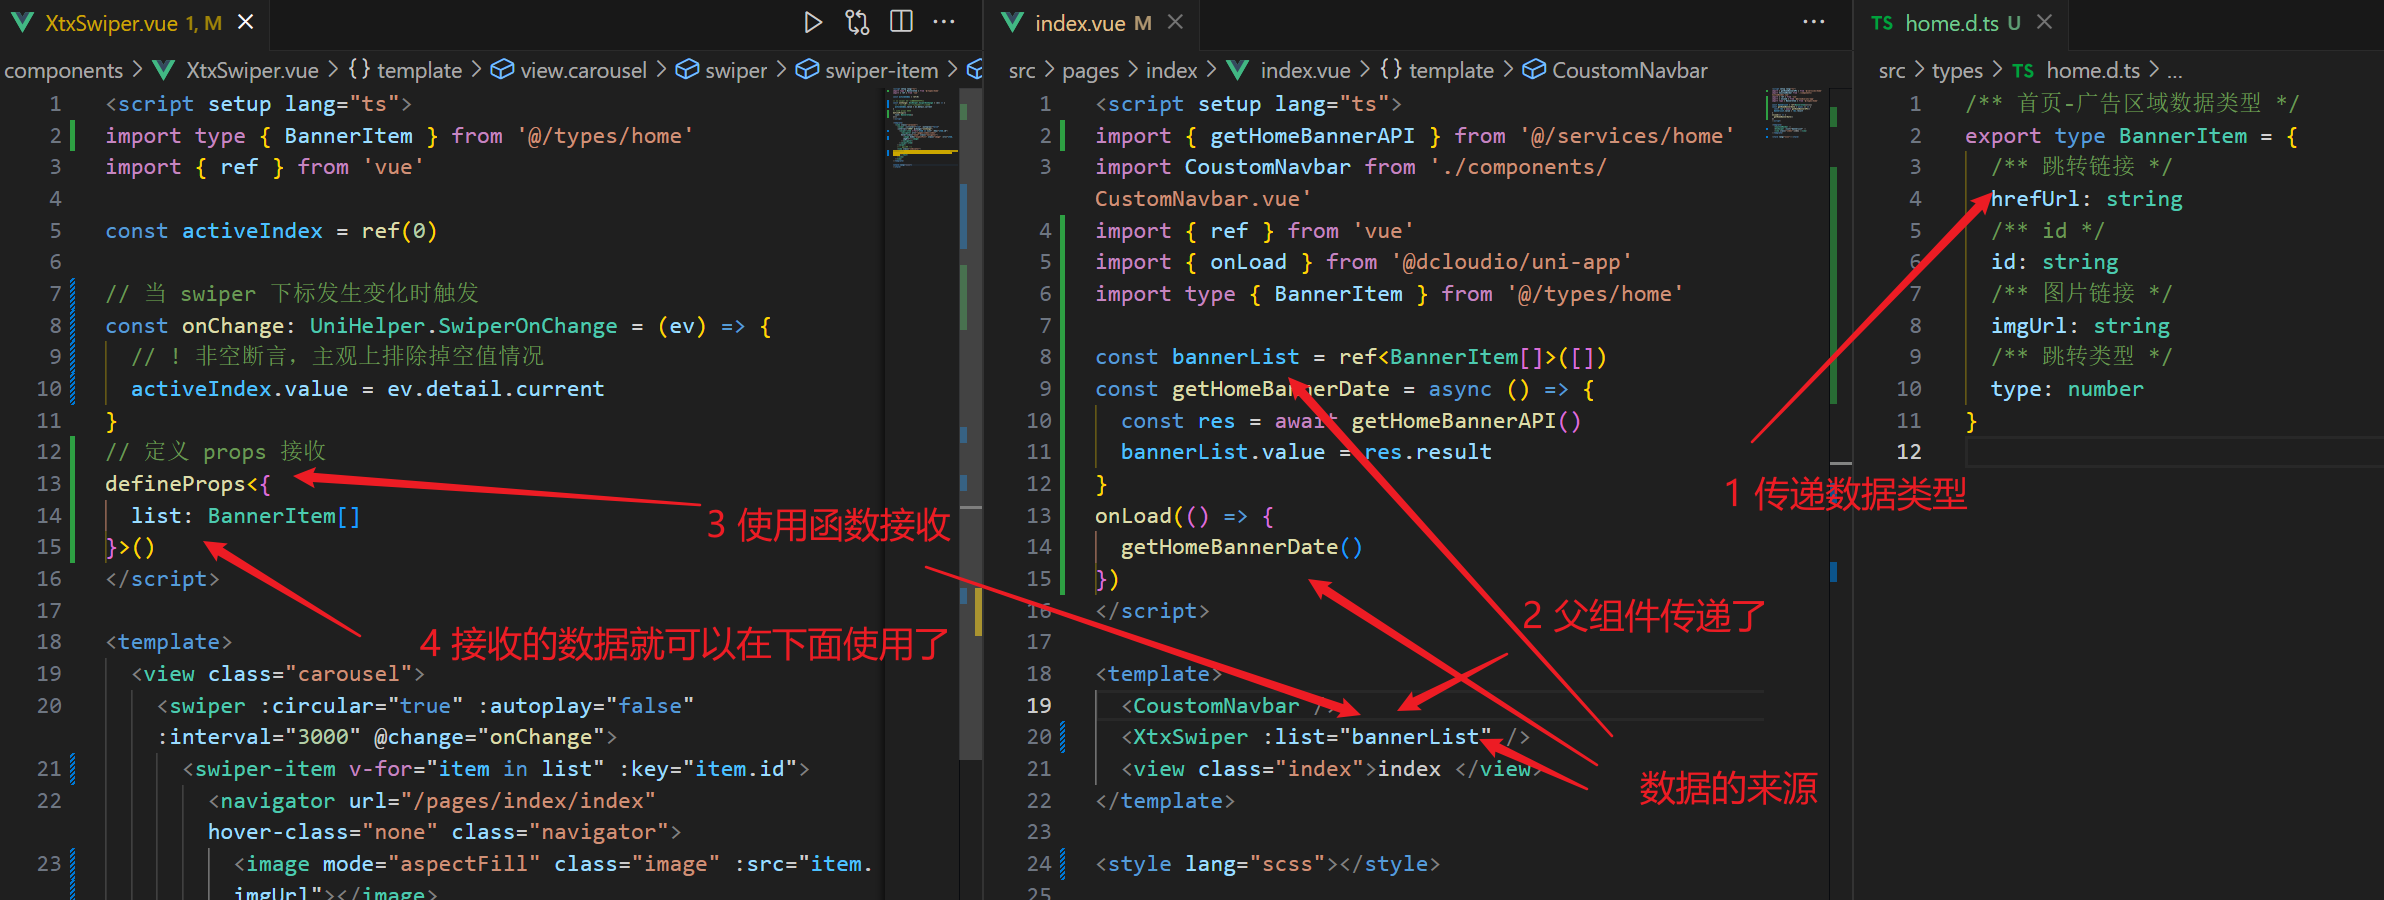Click 'type: number' in home.d.ts
The image size is (2384, 900).
tap(2067, 389)
